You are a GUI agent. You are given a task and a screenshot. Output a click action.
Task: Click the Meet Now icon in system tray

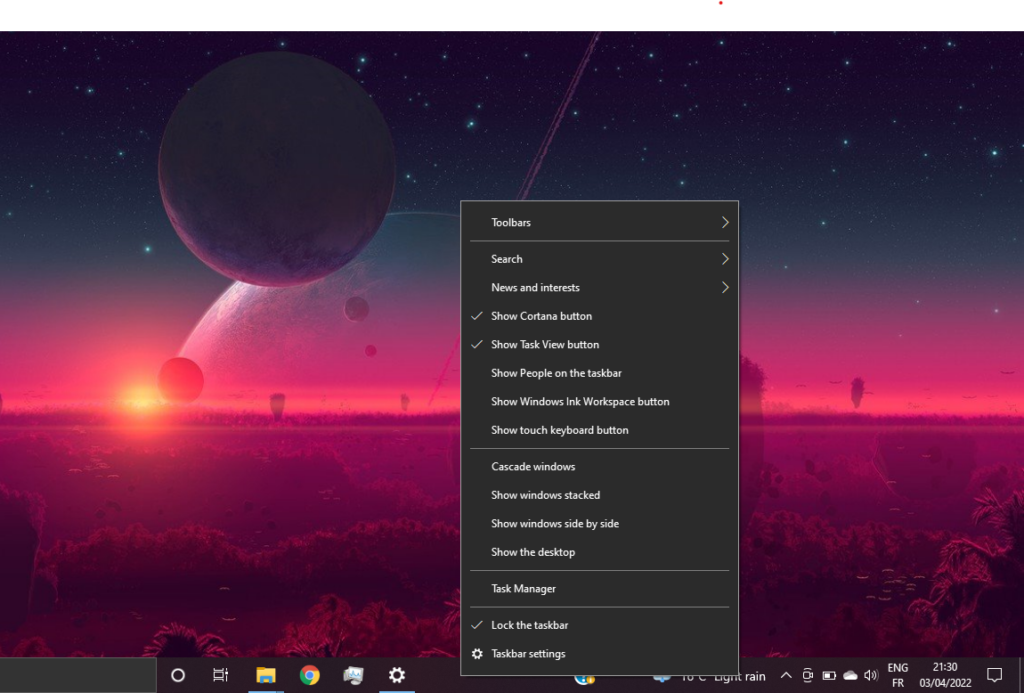pos(808,675)
